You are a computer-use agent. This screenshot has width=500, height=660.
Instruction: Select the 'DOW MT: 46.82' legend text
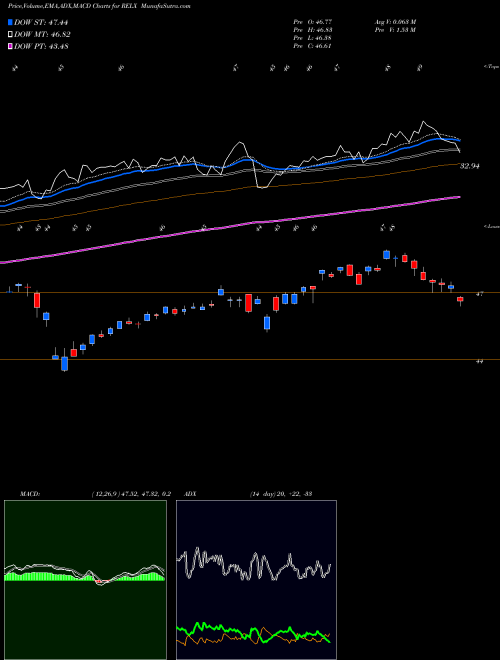tap(42, 35)
